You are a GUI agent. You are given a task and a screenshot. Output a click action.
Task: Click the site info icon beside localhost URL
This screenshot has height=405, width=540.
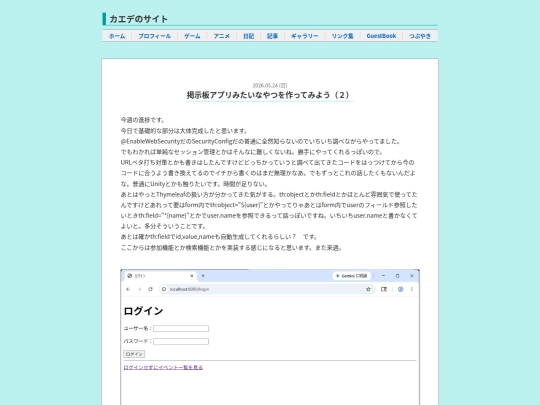tap(164, 289)
